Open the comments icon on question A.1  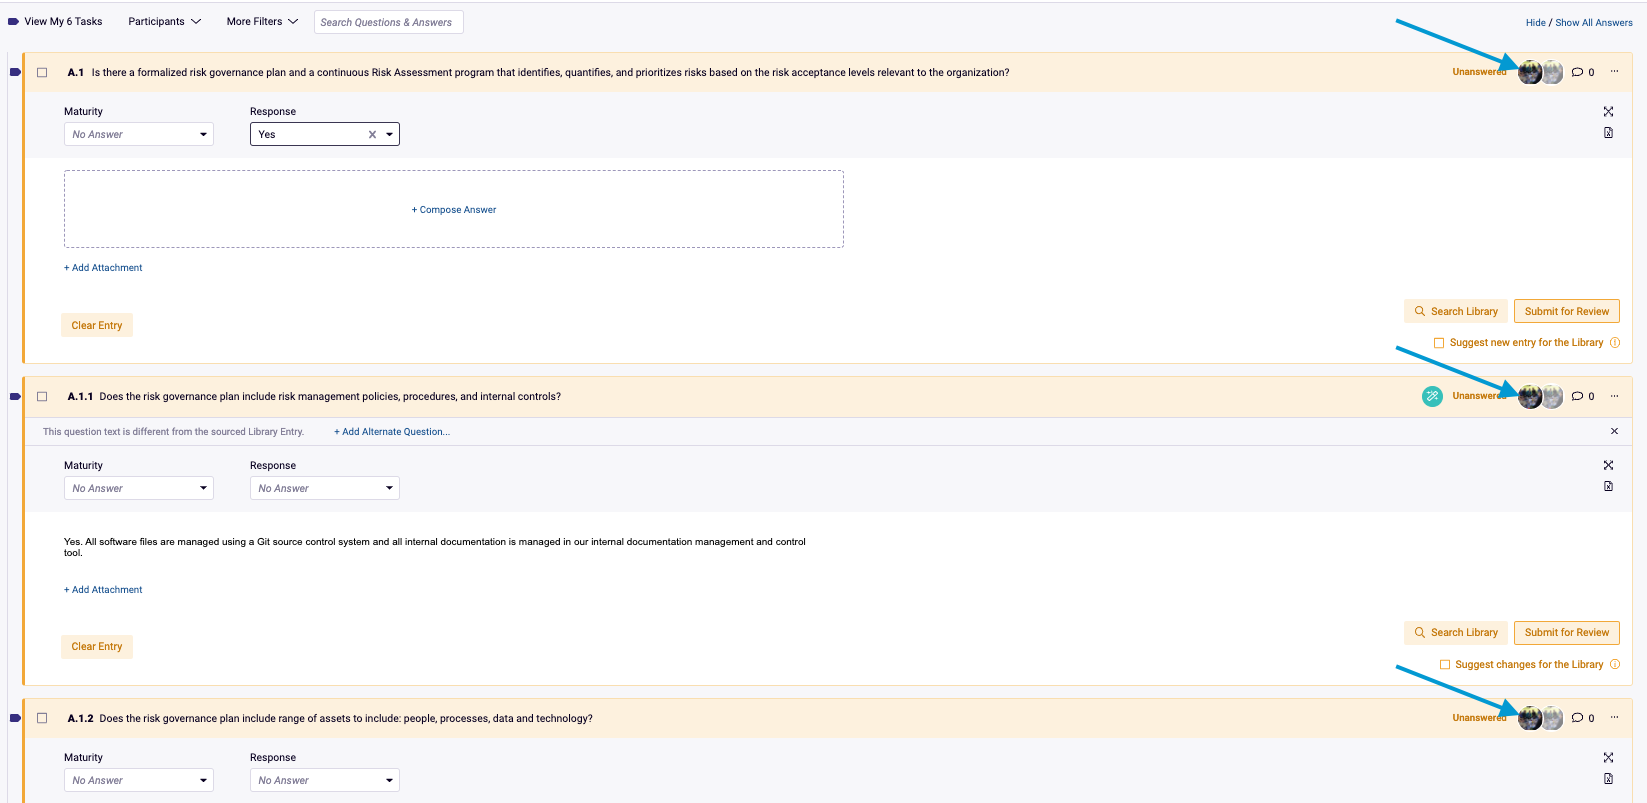point(1577,72)
